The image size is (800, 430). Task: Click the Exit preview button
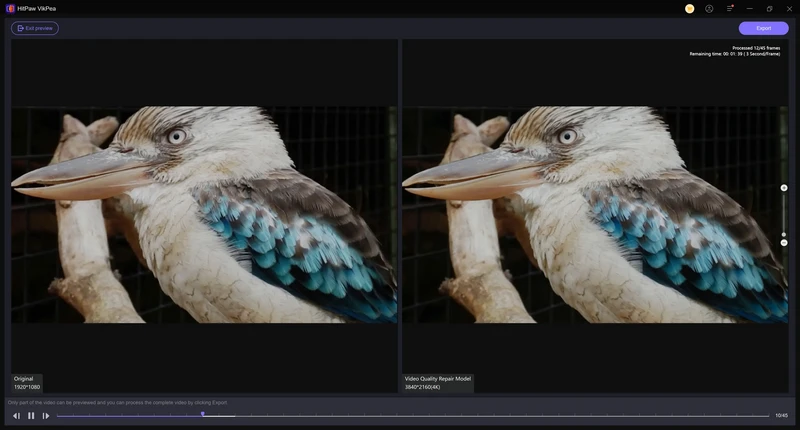point(35,28)
